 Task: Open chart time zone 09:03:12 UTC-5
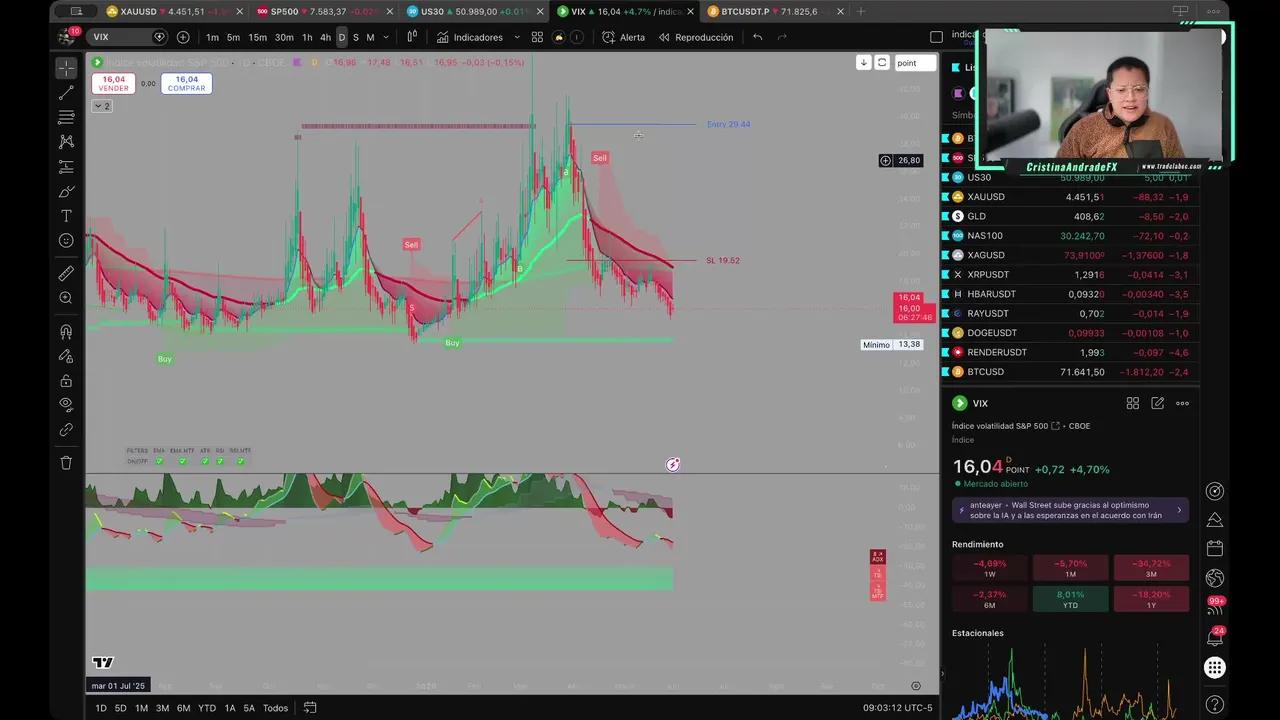click(x=897, y=708)
